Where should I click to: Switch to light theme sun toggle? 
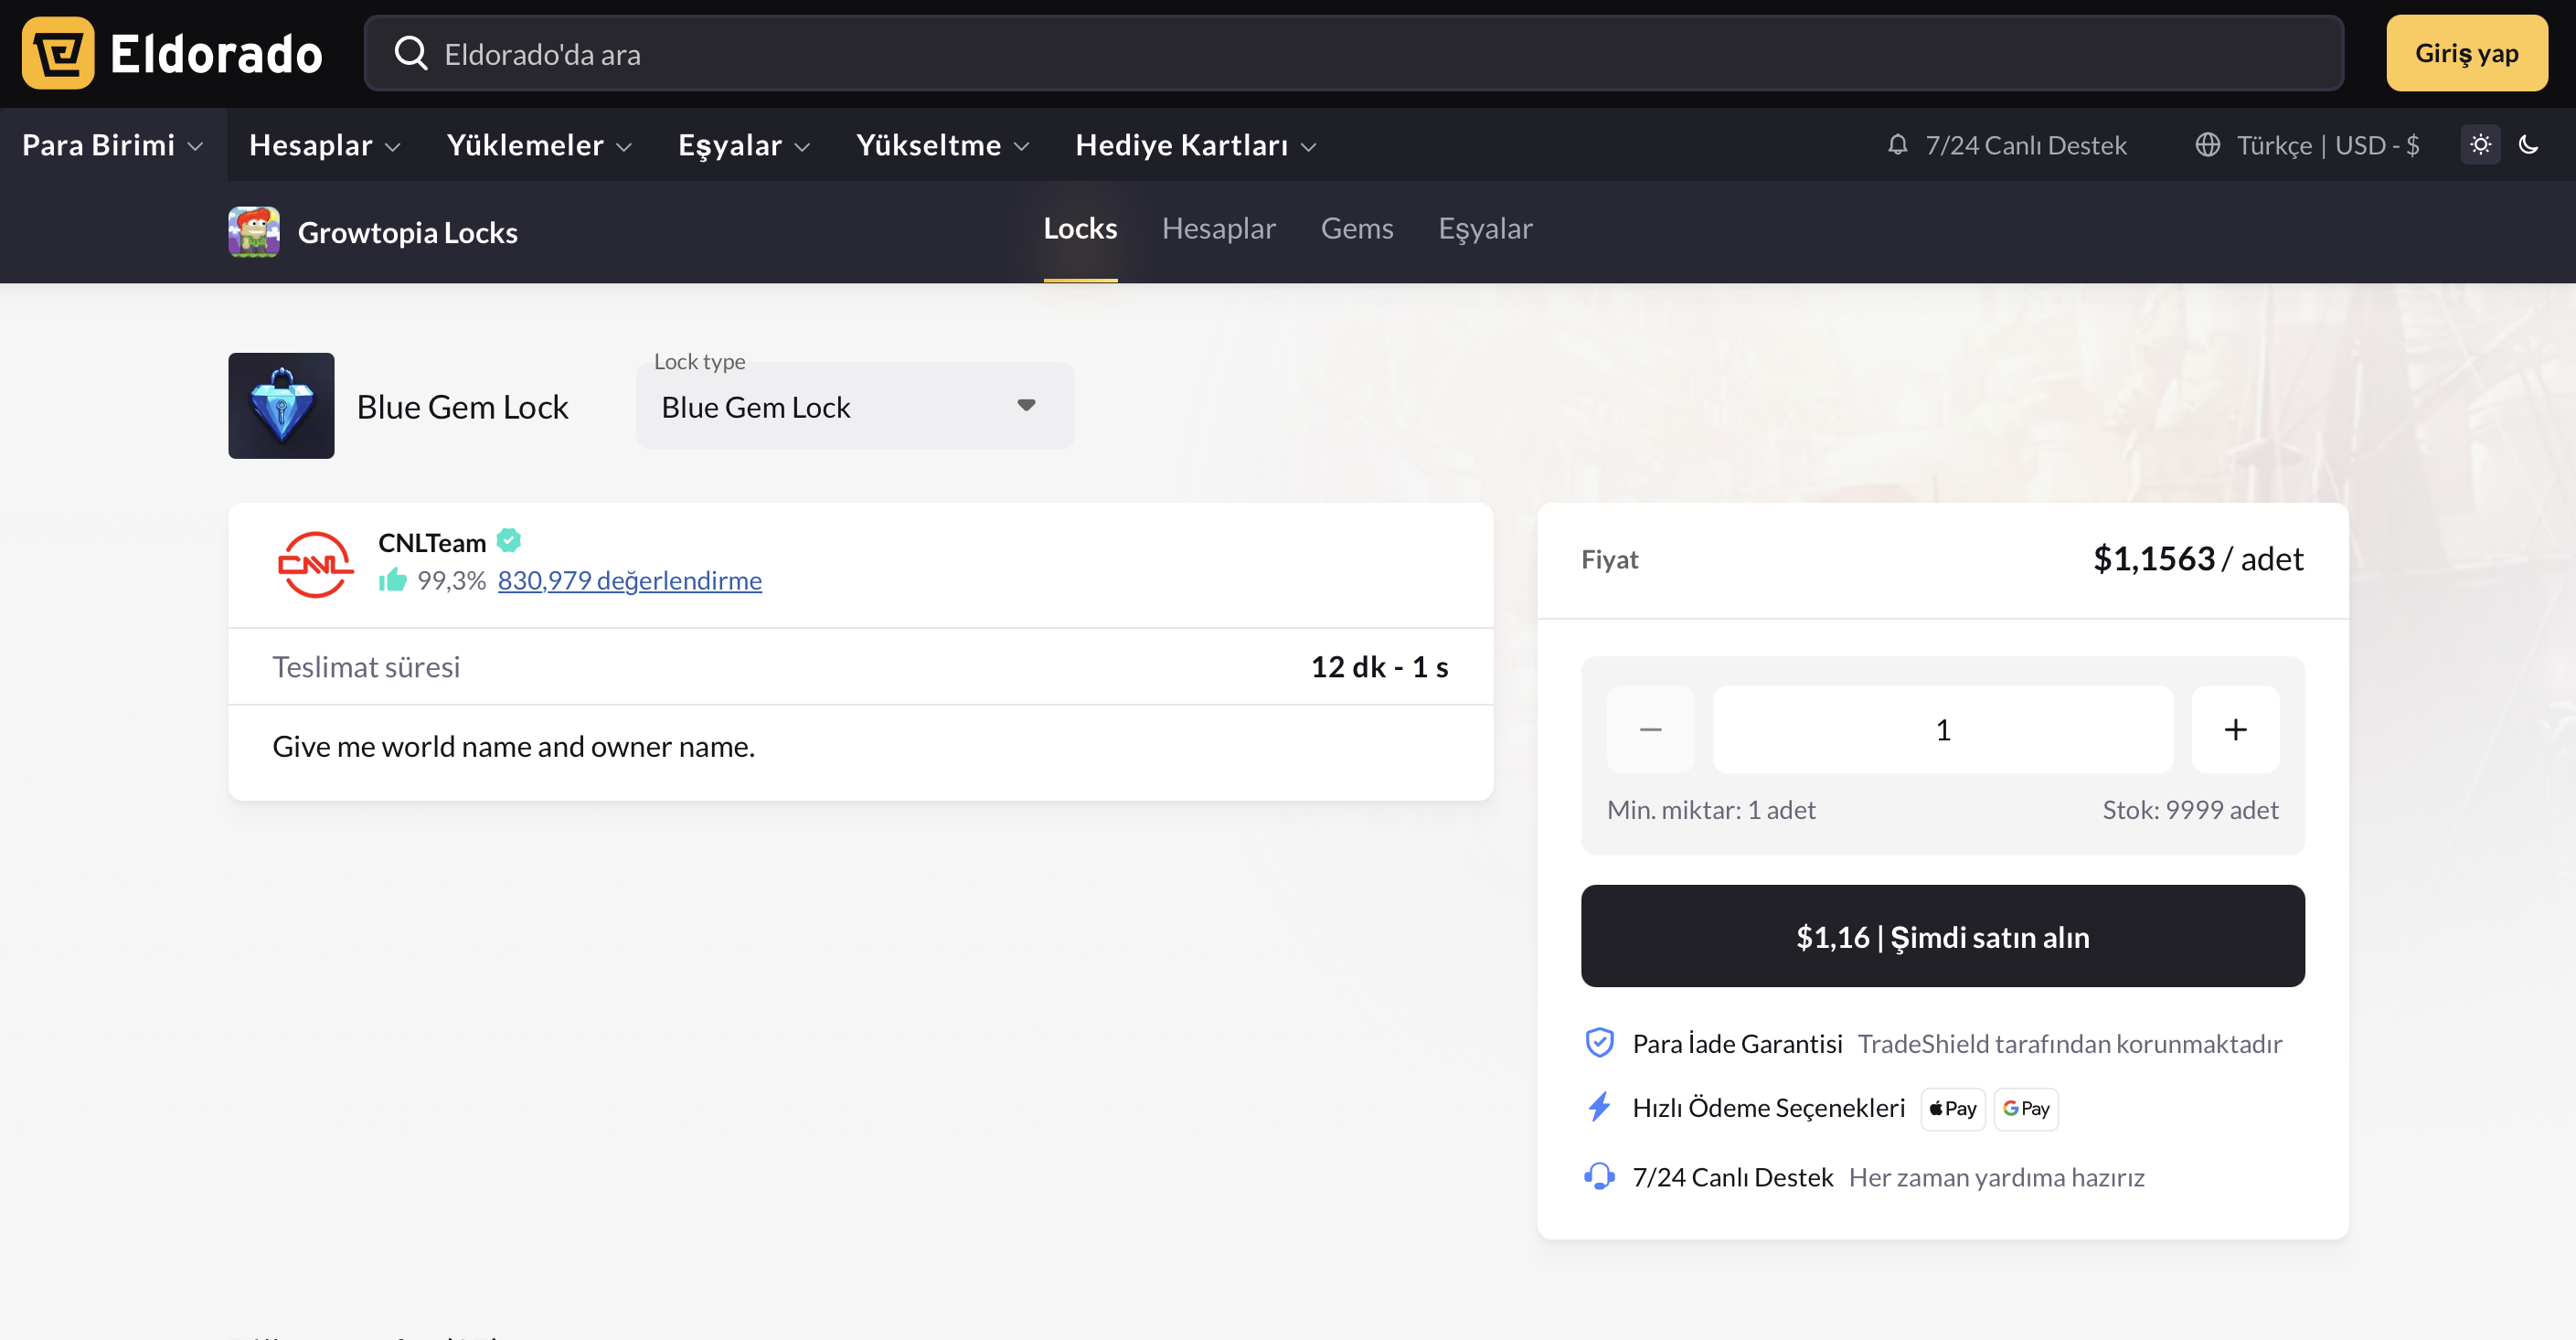pyautogui.click(x=2480, y=145)
